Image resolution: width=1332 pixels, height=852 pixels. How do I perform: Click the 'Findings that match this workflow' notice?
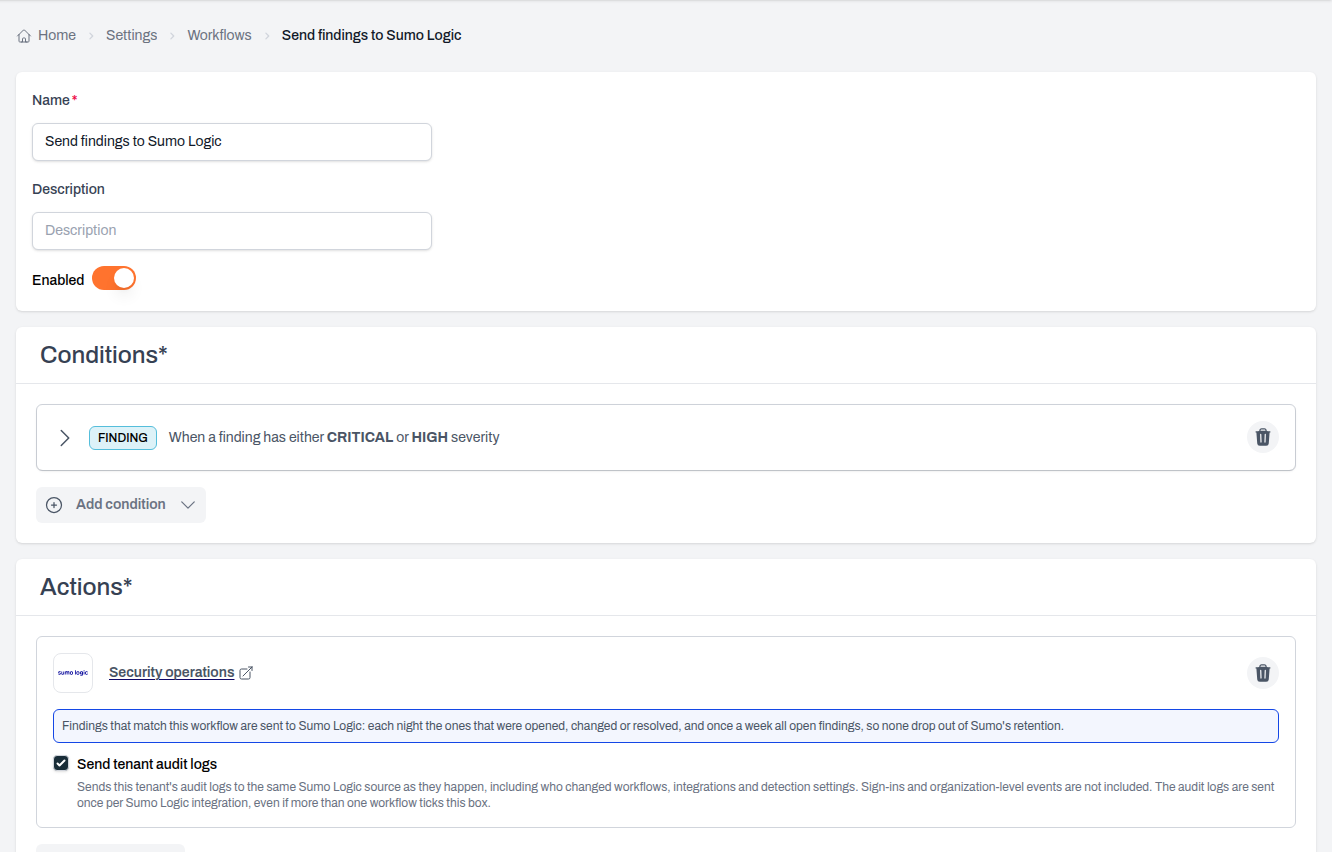coord(666,726)
